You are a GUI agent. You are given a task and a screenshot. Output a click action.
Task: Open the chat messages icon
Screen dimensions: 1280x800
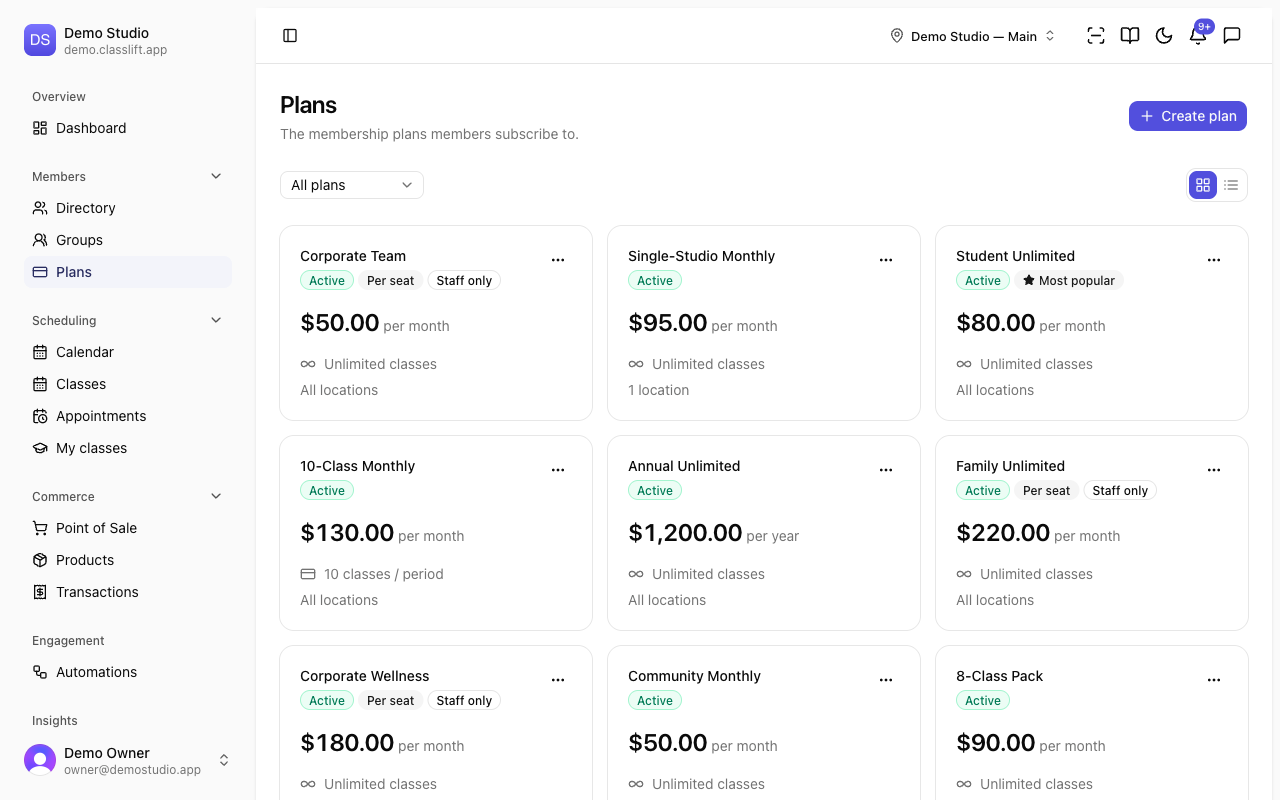pyautogui.click(x=1232, y=36)
